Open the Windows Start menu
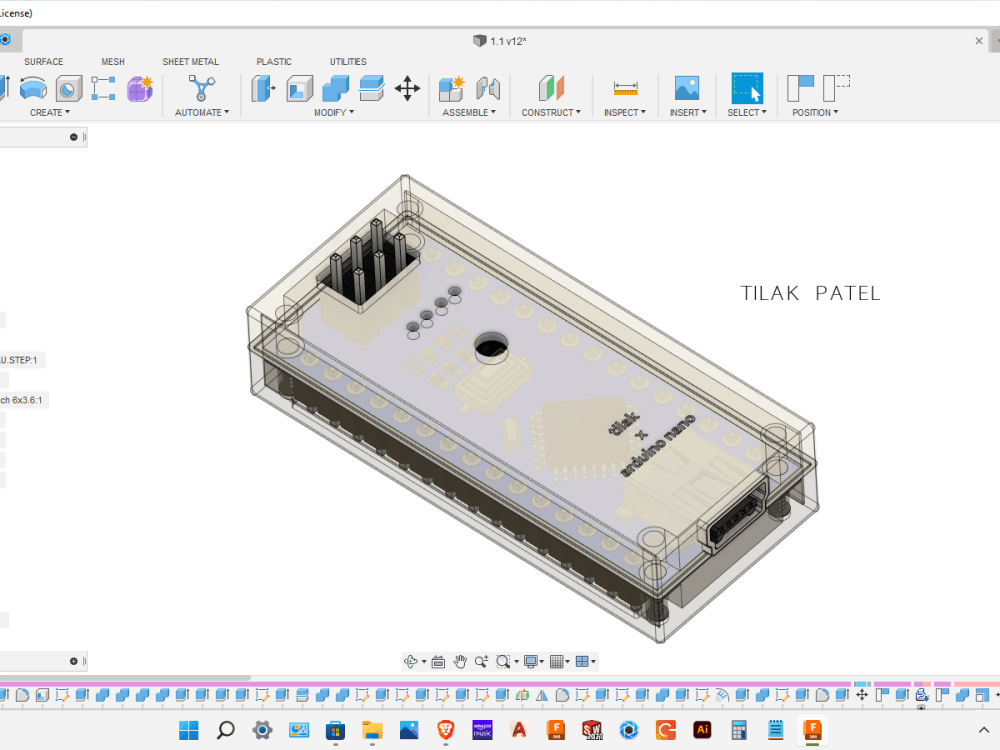The image size is (1000, 750). tap(188, 730)
